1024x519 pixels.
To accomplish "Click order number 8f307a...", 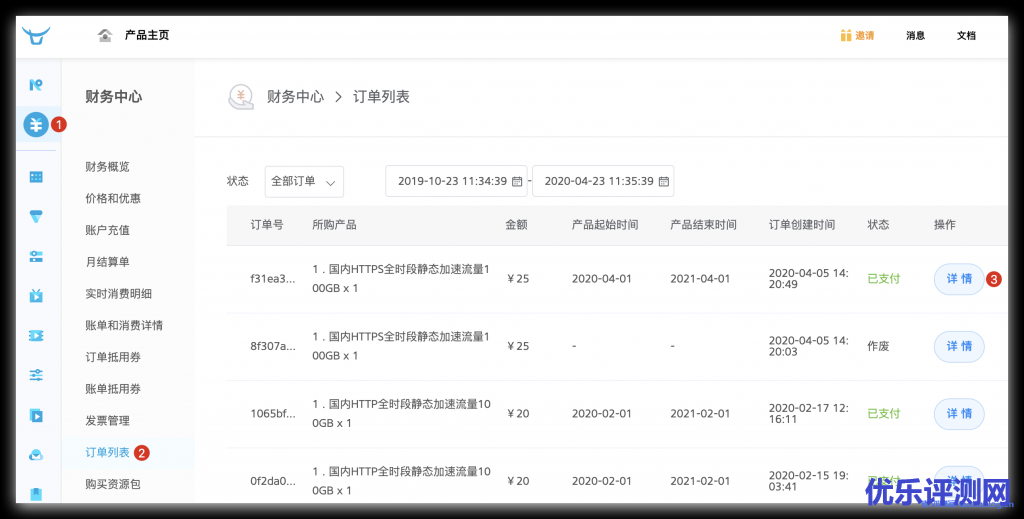I will point(273,346).
